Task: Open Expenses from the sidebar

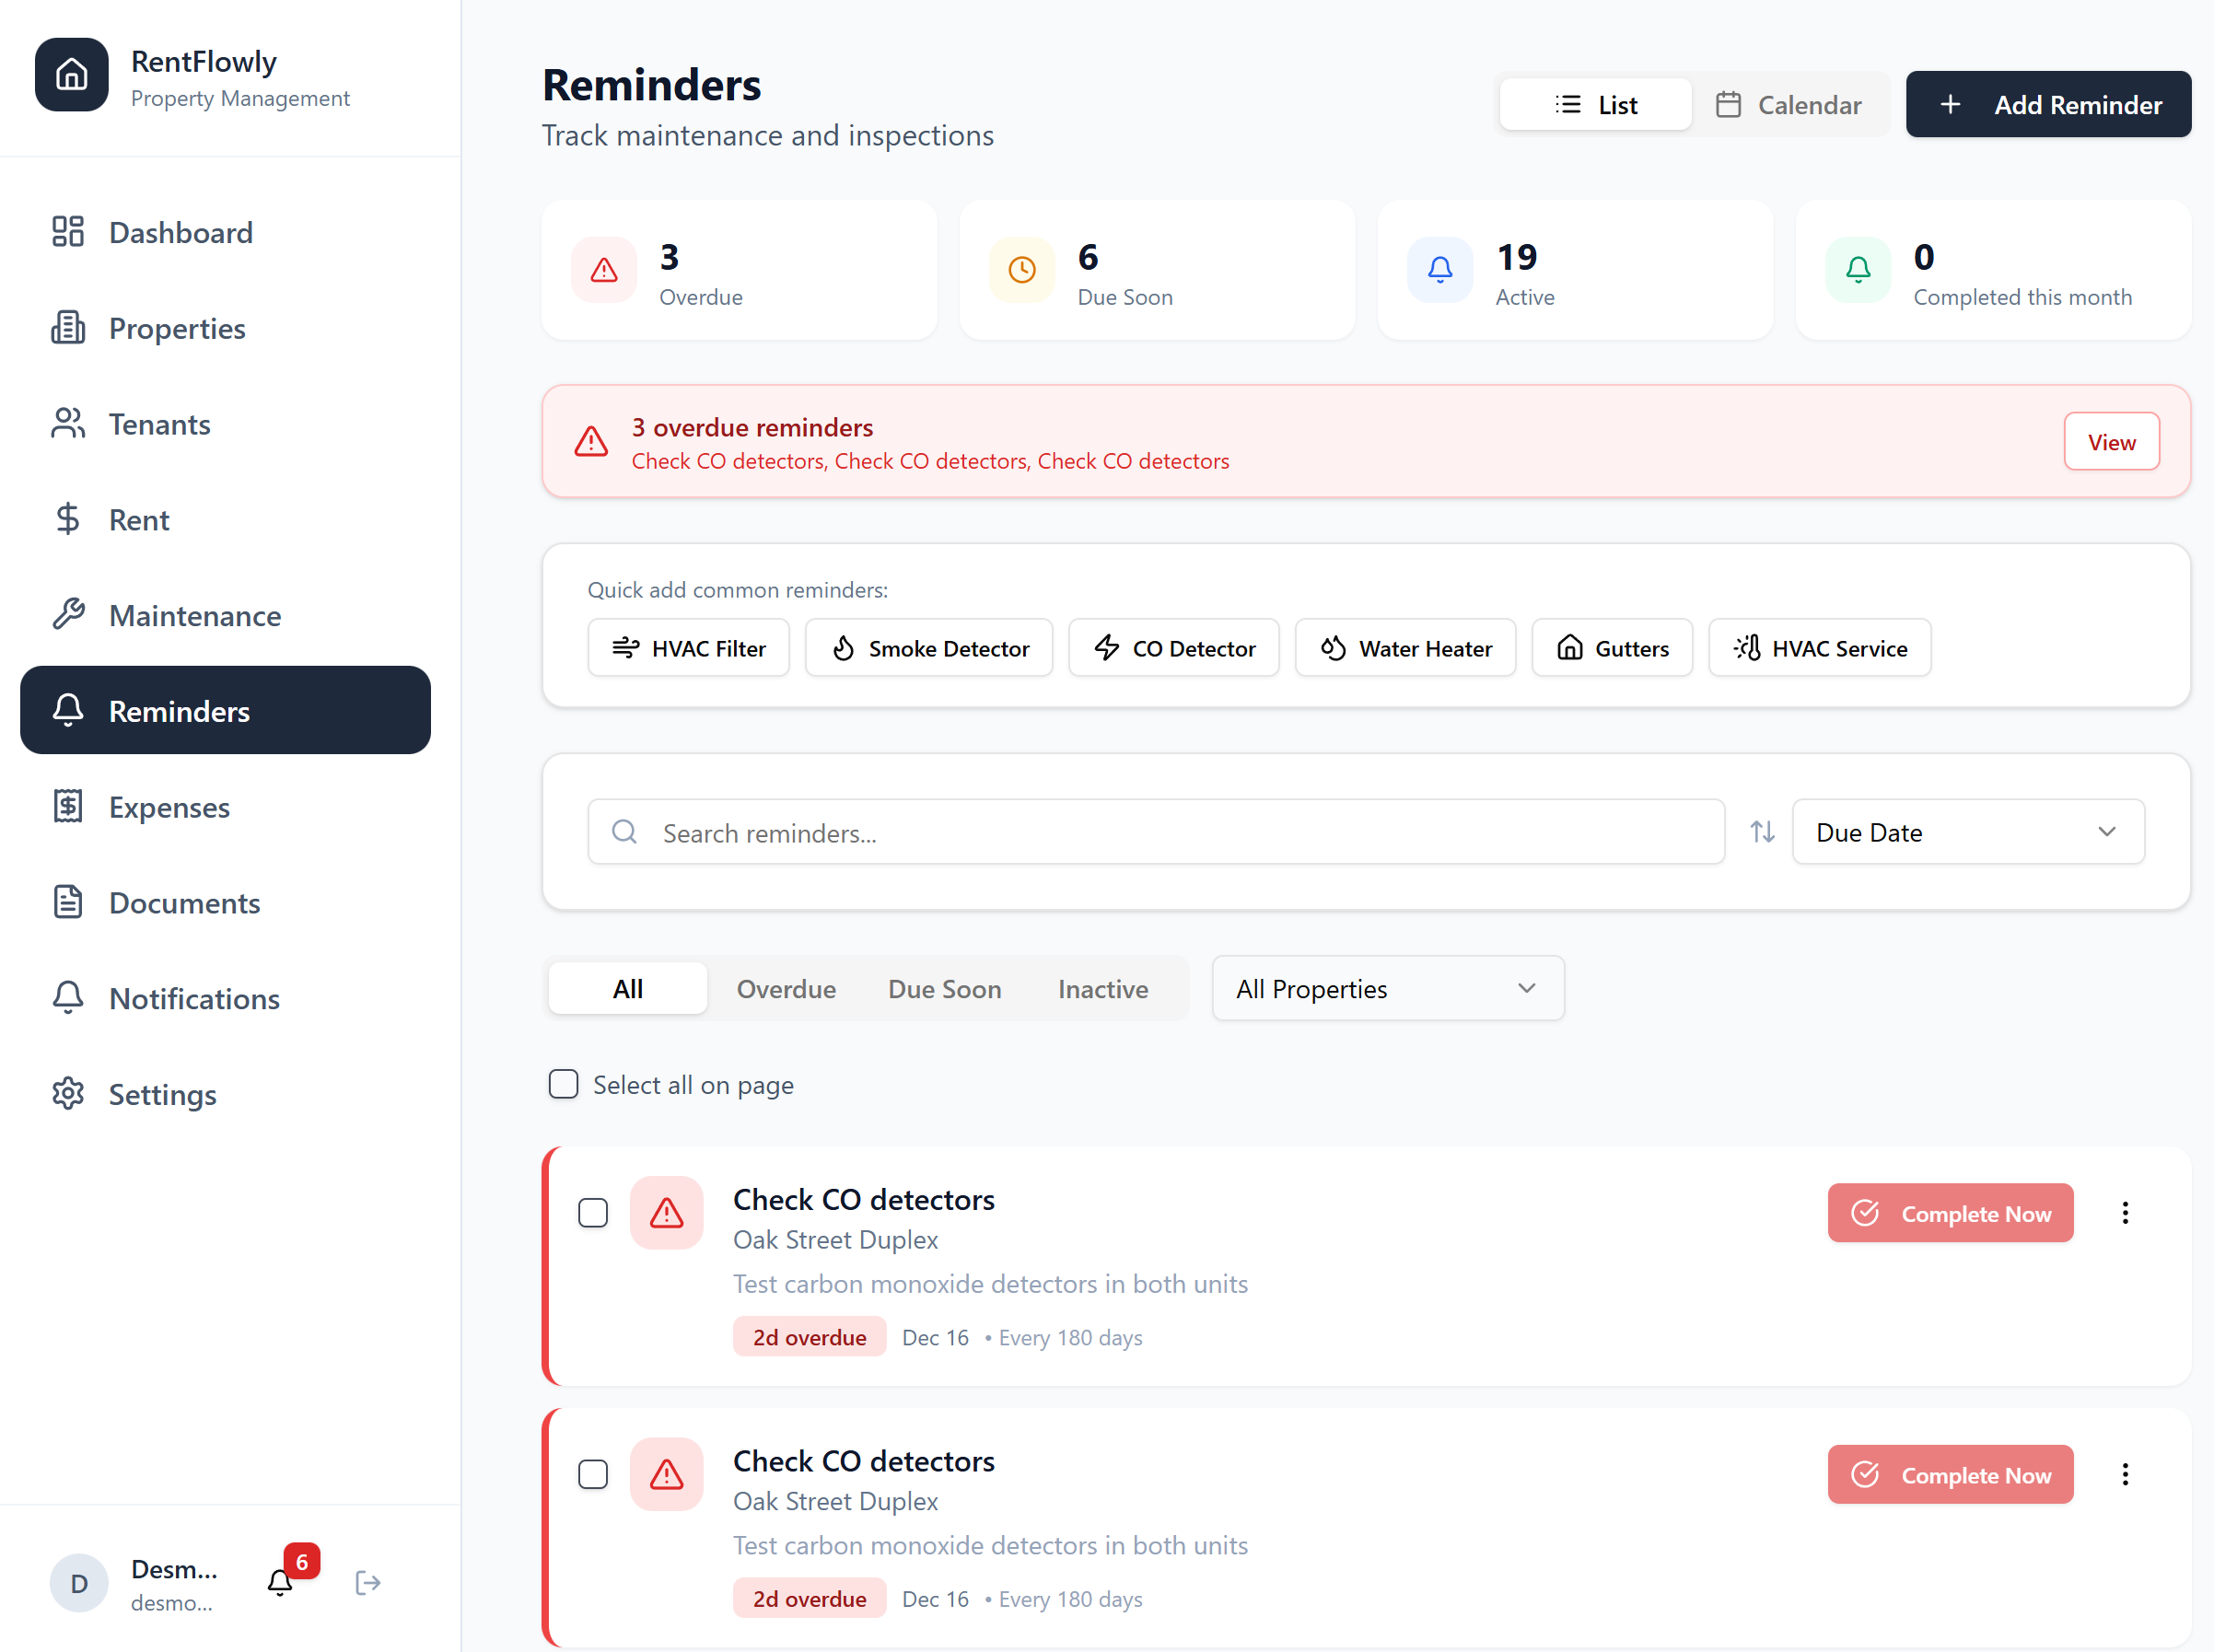Action: (x=168, y=807)
